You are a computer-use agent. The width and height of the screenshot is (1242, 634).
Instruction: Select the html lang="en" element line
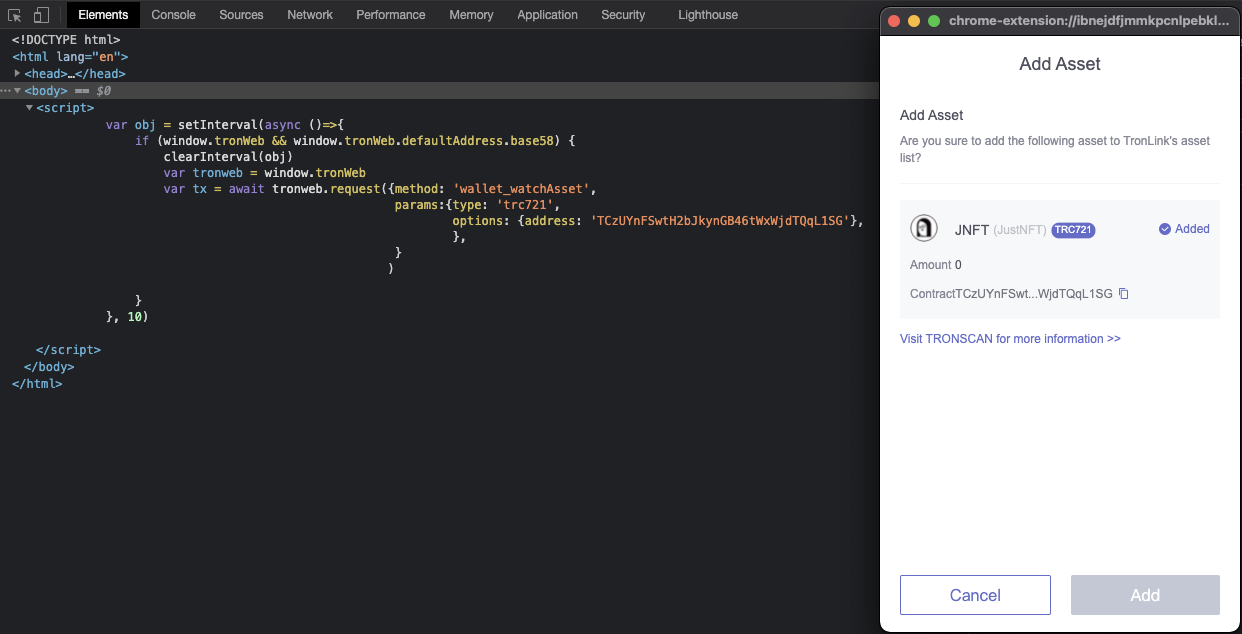(70, 57)
